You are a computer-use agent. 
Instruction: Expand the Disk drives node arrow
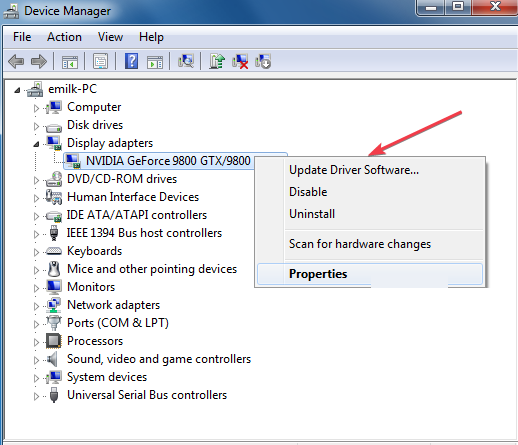click(x=36, y=126)
